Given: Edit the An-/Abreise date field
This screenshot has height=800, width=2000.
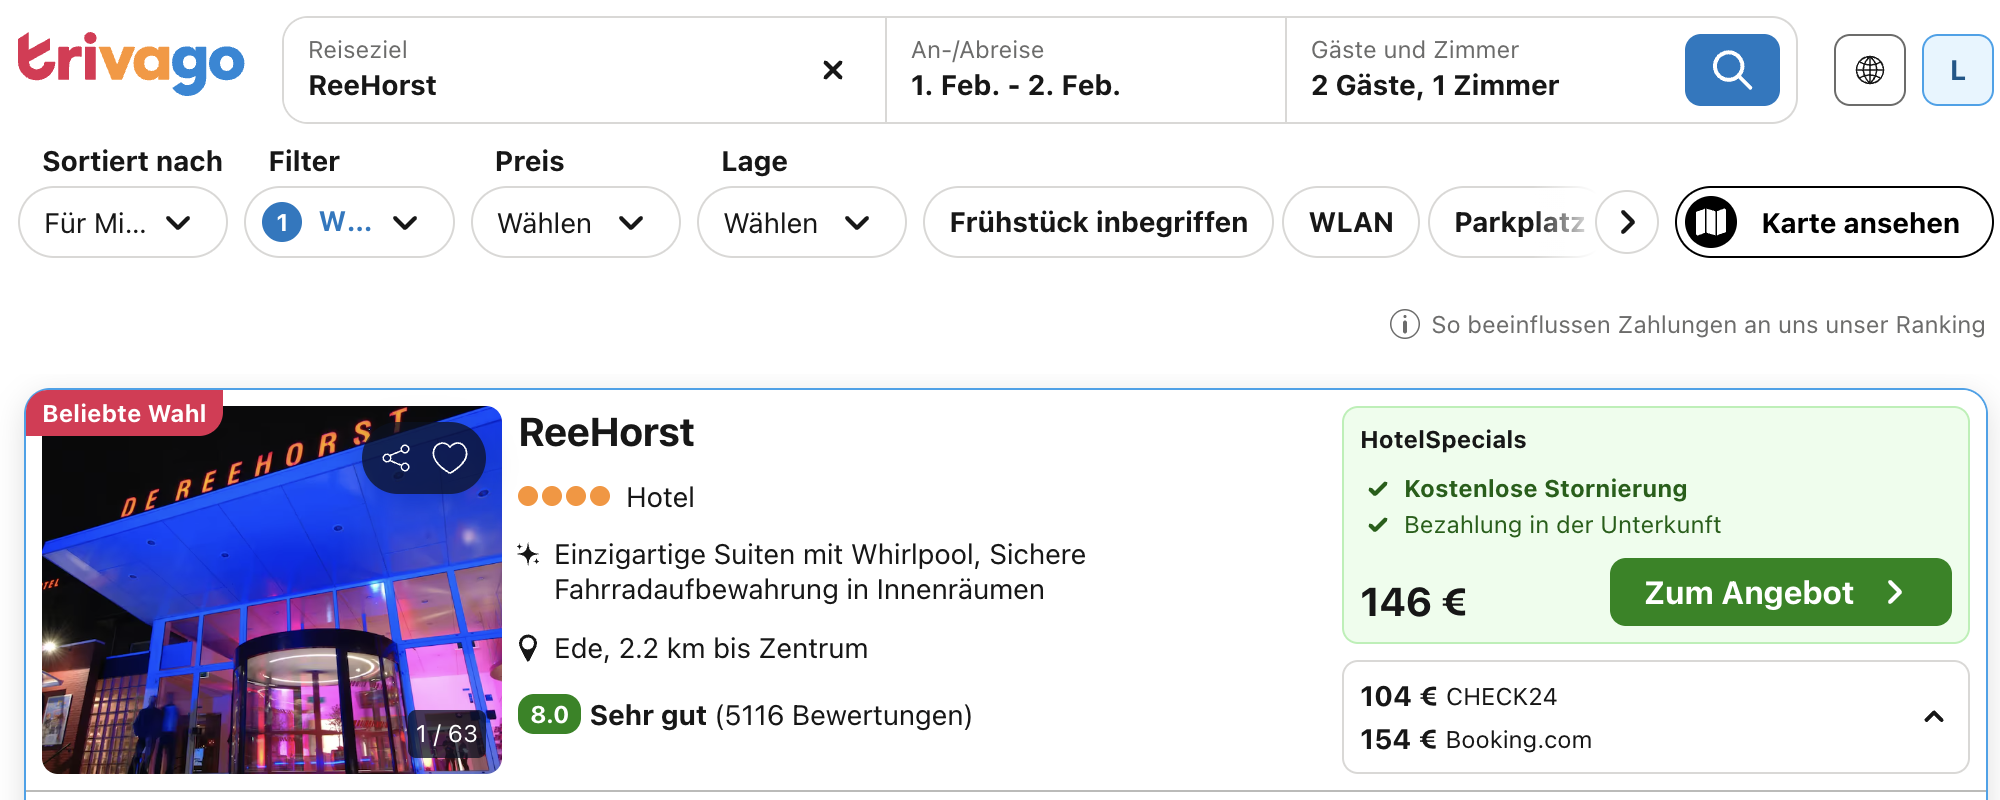Looking at the screenshot, I should click(1084, 70).
